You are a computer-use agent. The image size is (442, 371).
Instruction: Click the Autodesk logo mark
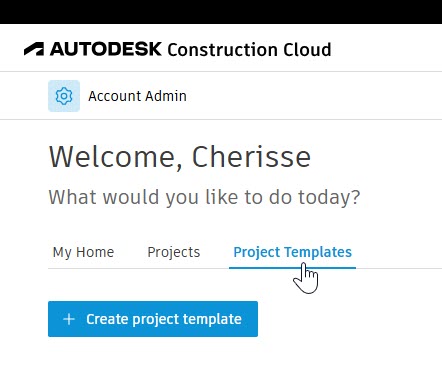coord(34,49)
